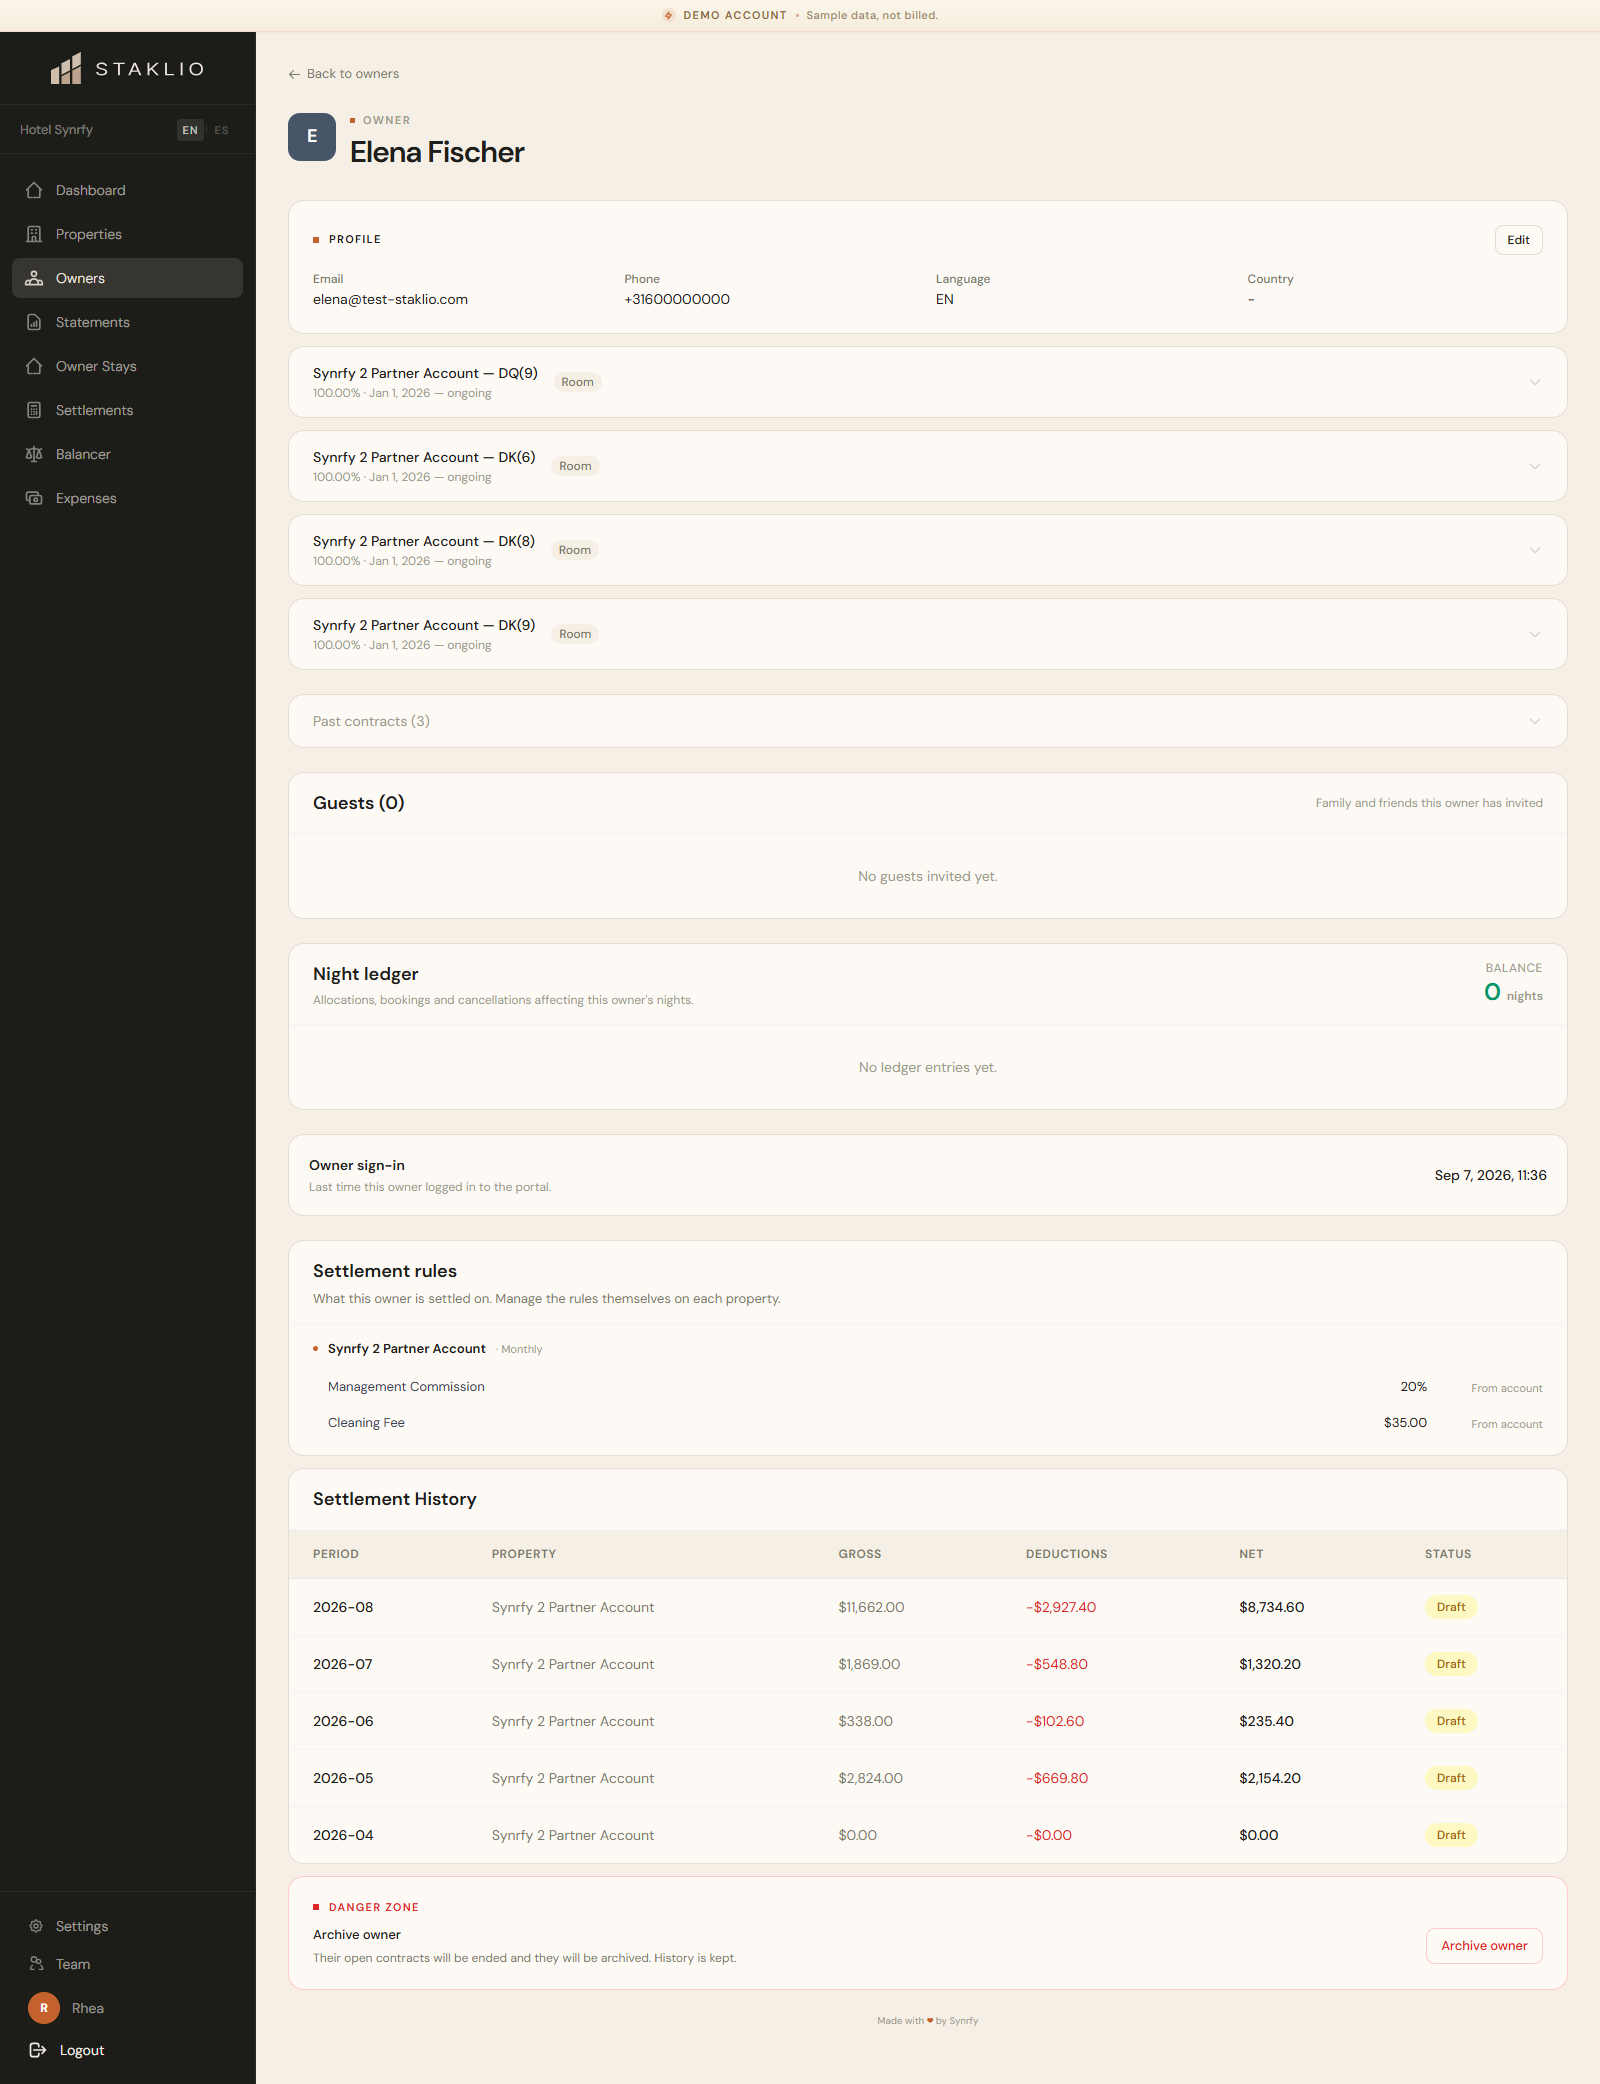
Task: Click Draft status for 2026-04
Action: coord(1451,1835)
